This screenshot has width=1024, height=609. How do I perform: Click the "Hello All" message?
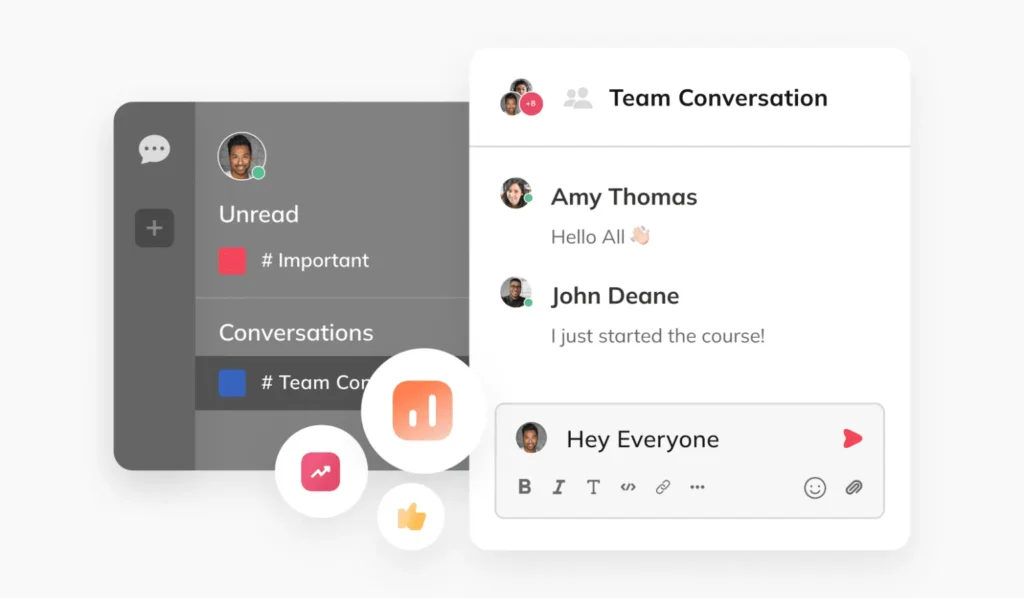point(601,236)
